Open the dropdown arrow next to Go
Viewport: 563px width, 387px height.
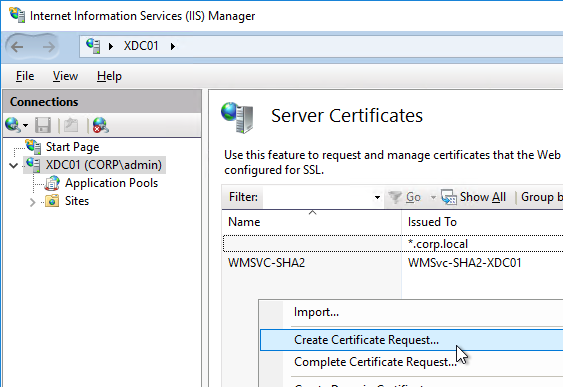coord(433,197)
